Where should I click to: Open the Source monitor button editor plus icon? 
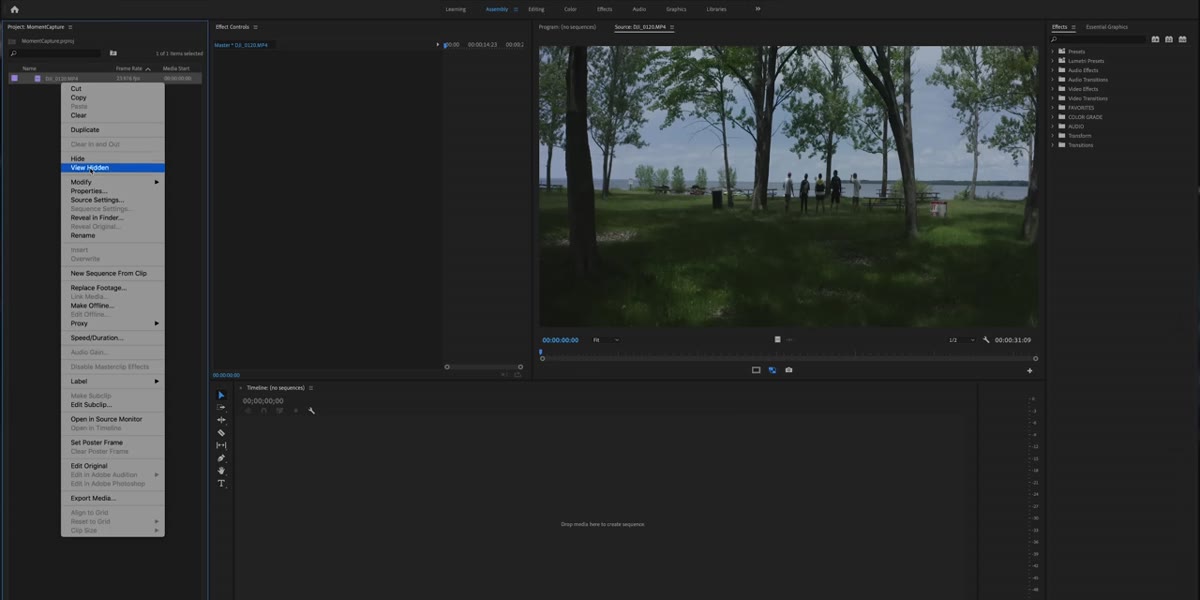coord(1029,371)
